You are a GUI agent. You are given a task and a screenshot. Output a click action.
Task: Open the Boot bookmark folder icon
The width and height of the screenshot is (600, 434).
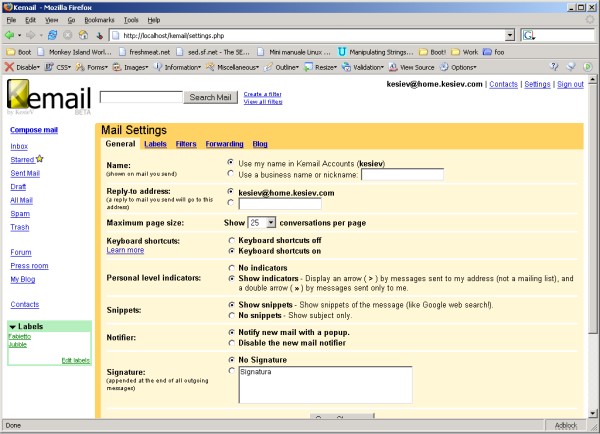pyautogui.click(x=11, y=52)
